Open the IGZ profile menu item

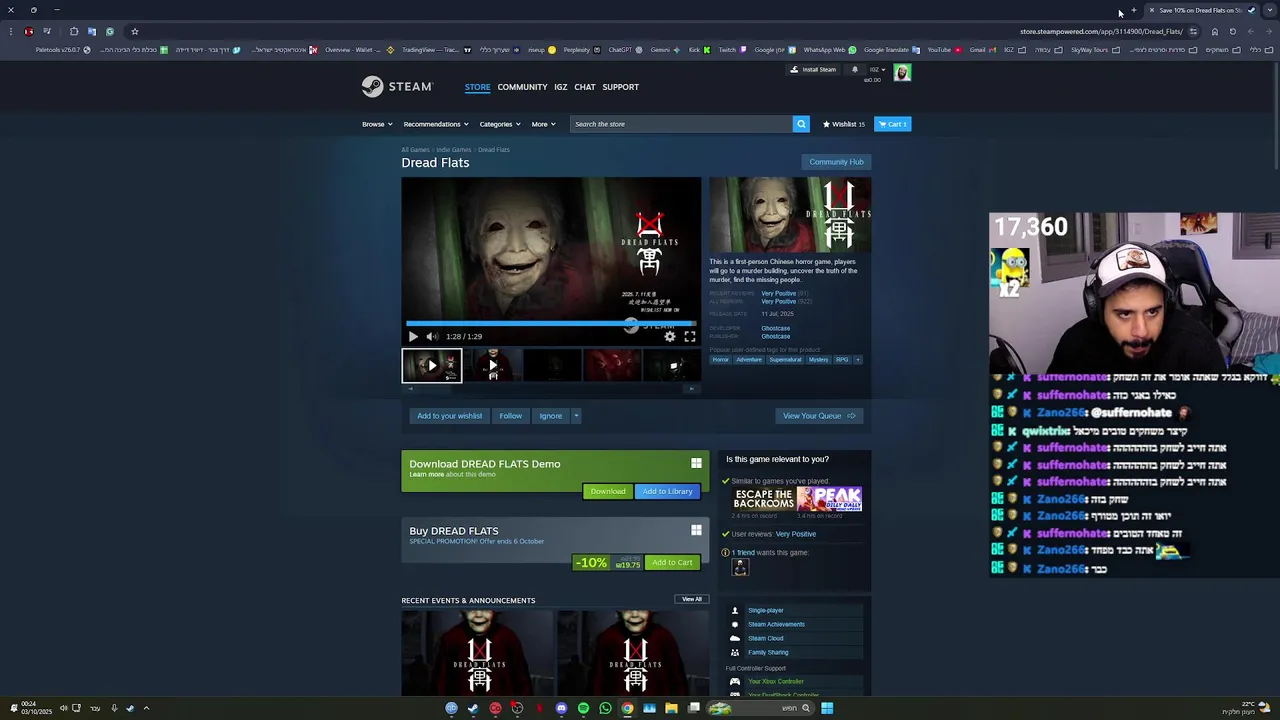tap(560, 87)
